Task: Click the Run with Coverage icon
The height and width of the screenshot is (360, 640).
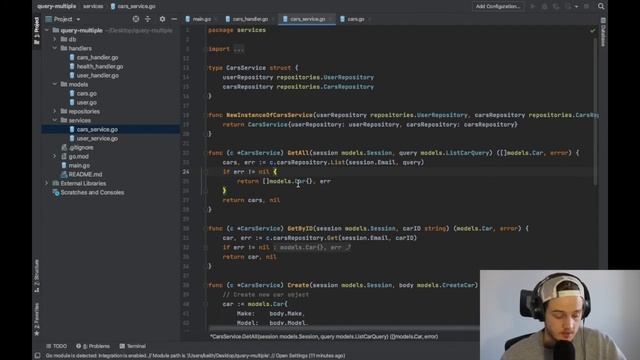Action: pyautogui.click(x=556, y=7)
